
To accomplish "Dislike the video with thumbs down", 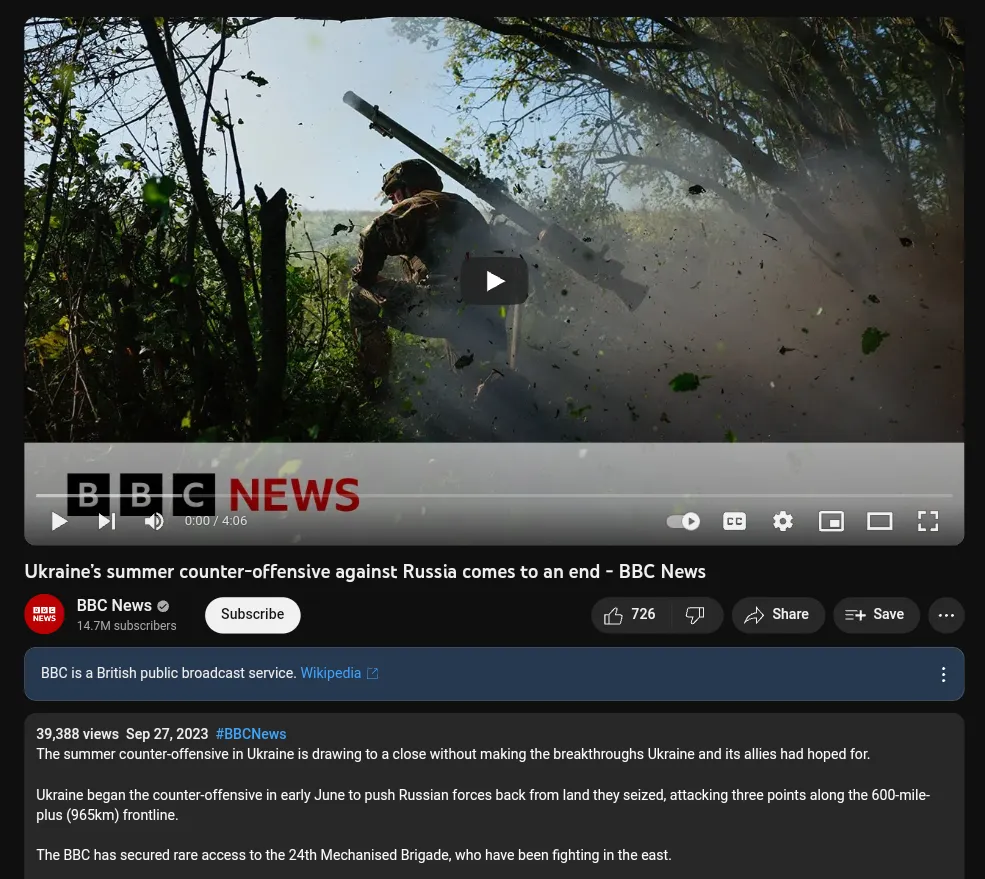I will point(695,615).
